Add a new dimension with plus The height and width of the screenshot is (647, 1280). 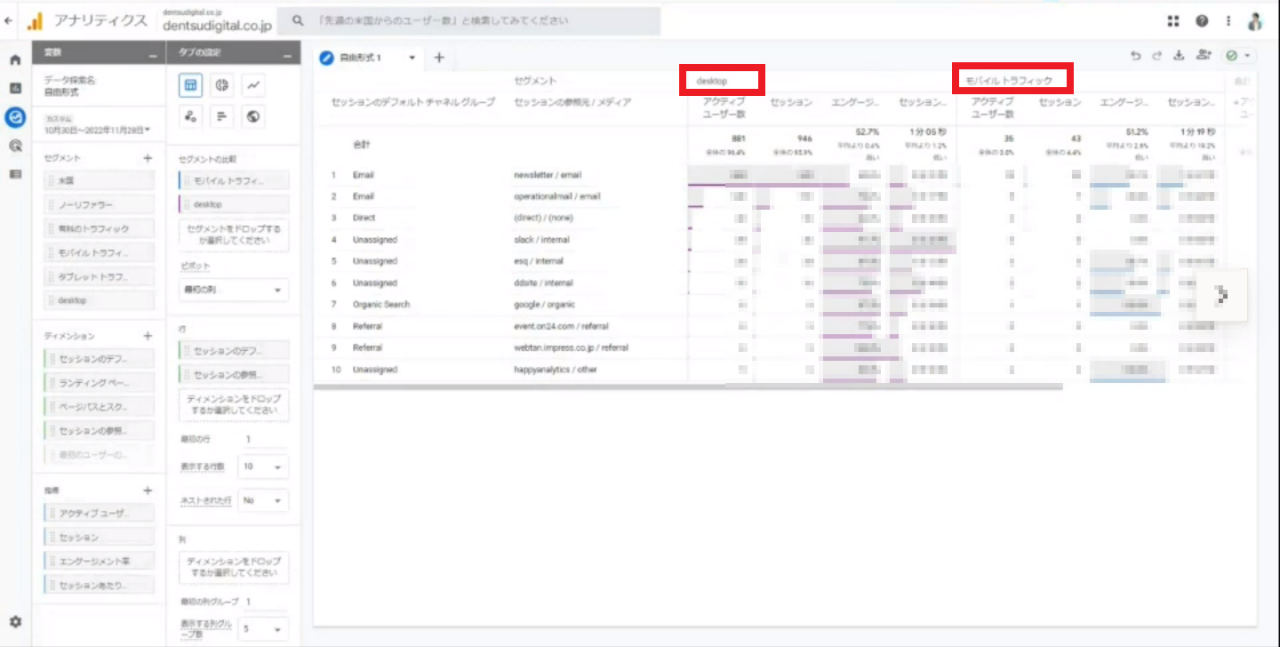tap(147, 336)
